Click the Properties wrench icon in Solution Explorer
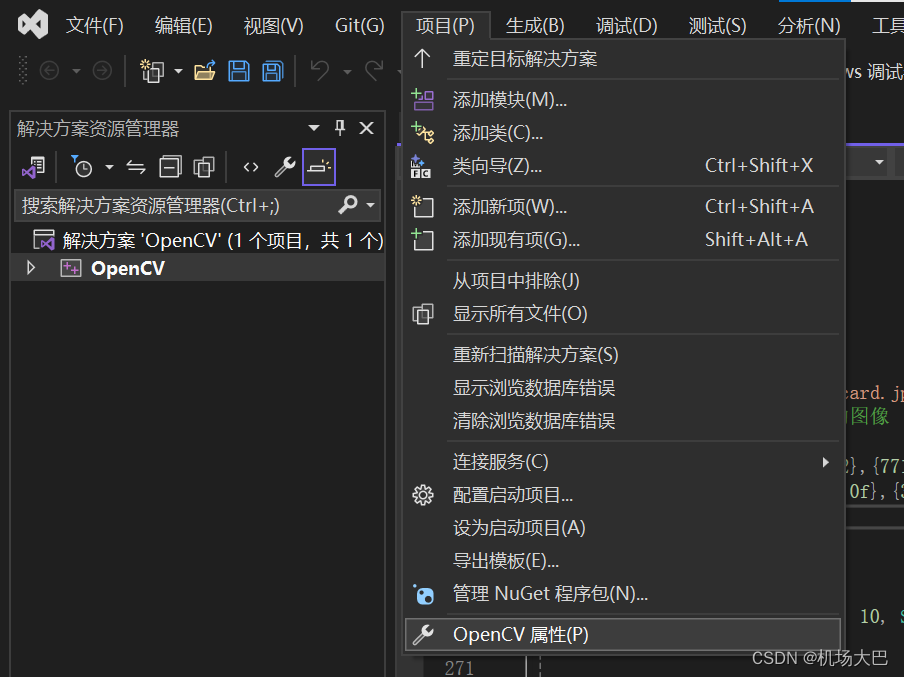 285,166
